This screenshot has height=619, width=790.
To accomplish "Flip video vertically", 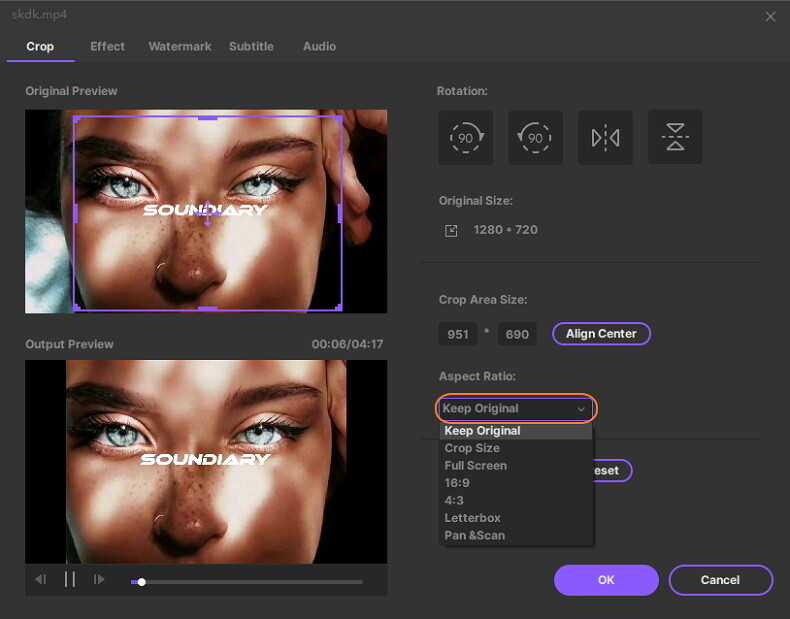I will click(675, 137).
